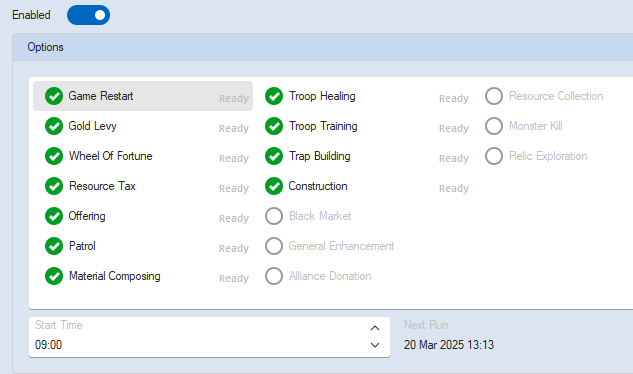Select the Construction list item label

pyautogui.click(x=318, y=186)
